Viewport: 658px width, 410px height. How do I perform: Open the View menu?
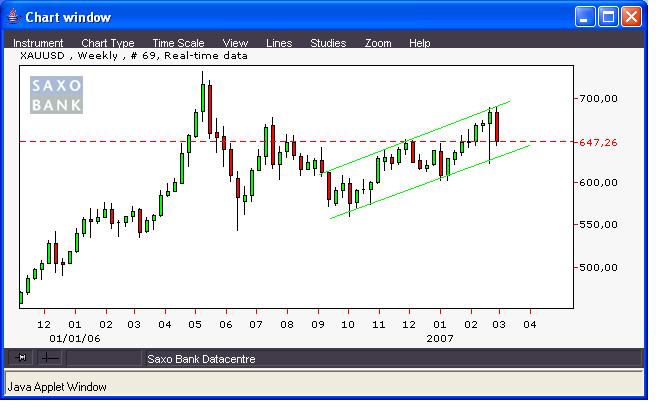[235, 43]
